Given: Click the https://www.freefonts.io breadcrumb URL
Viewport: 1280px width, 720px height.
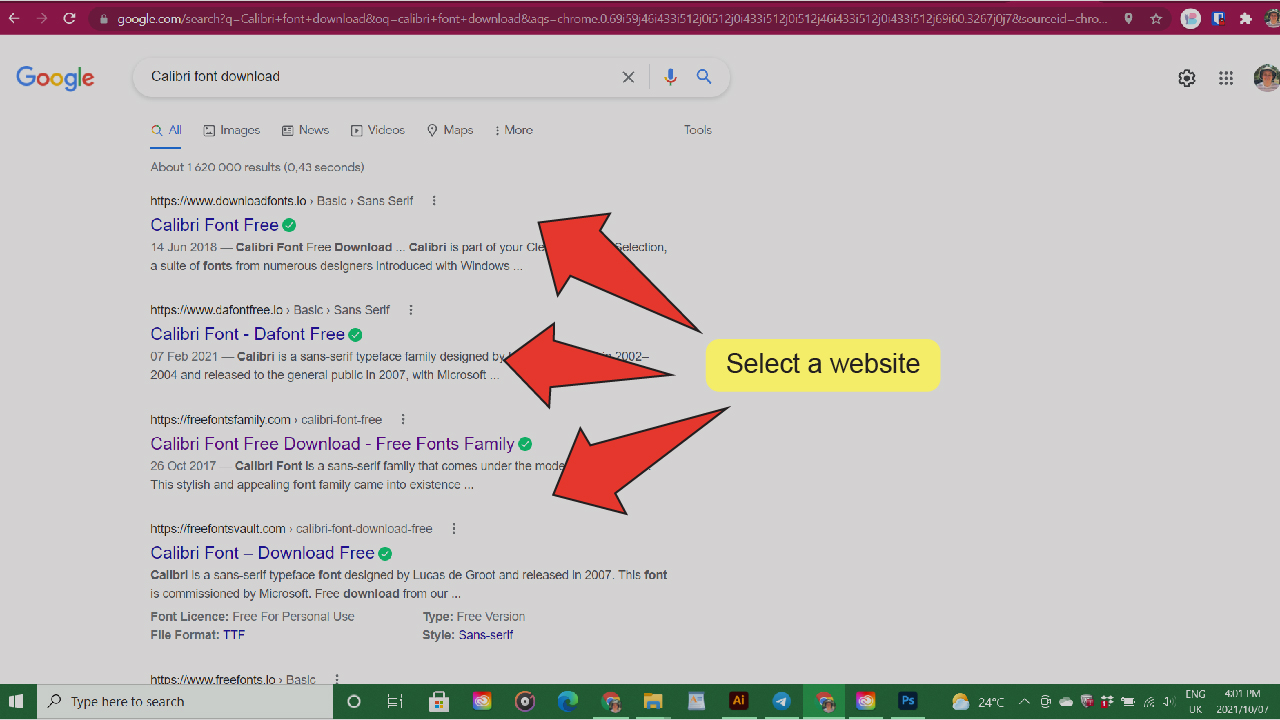Looking at the screenshot, I should 213,680.
